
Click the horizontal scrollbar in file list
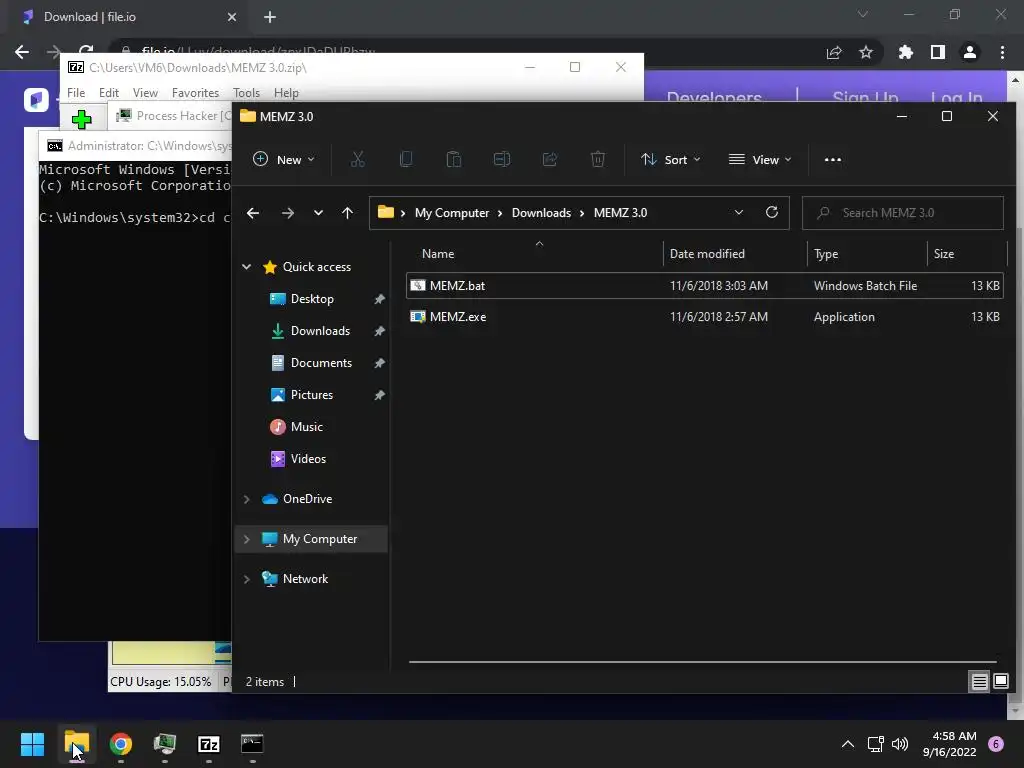(703, 662)
